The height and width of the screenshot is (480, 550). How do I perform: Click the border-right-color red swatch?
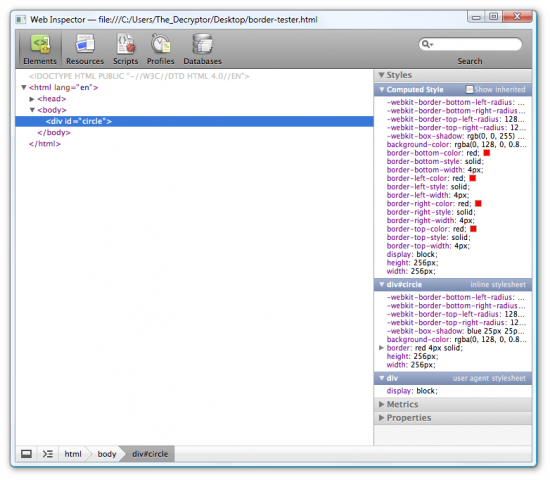coord(478,204)
